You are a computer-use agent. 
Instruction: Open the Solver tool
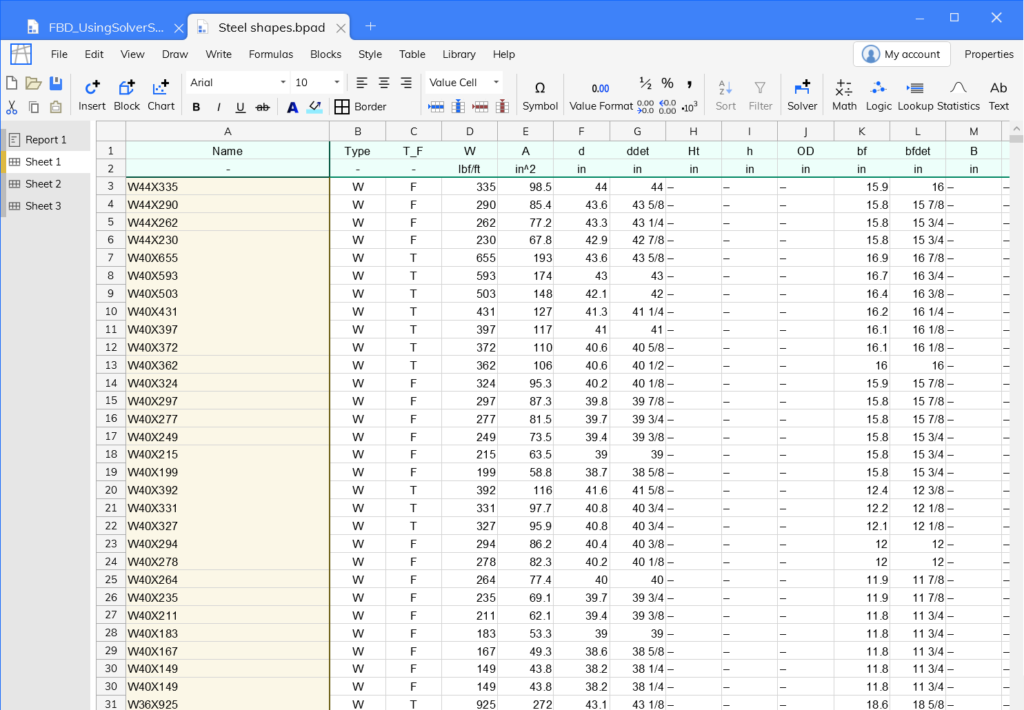click(x=802, y=93)
